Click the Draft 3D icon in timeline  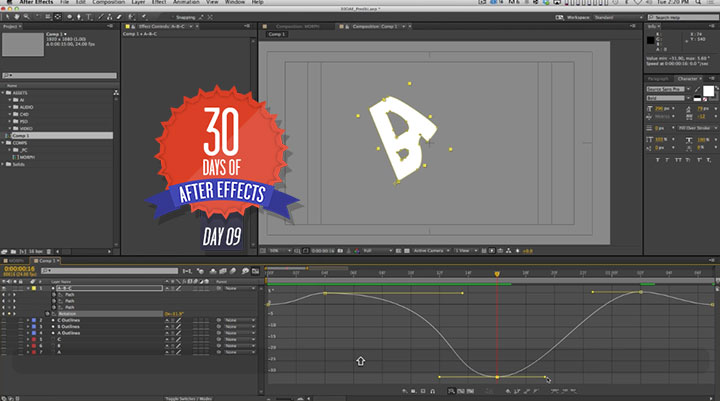(x=200, y=271)
